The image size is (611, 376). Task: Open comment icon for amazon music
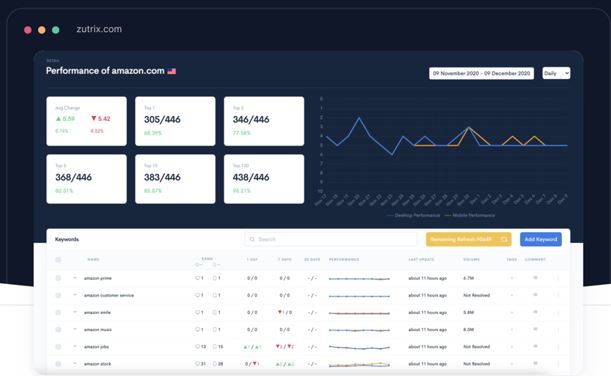pos(535,329)
